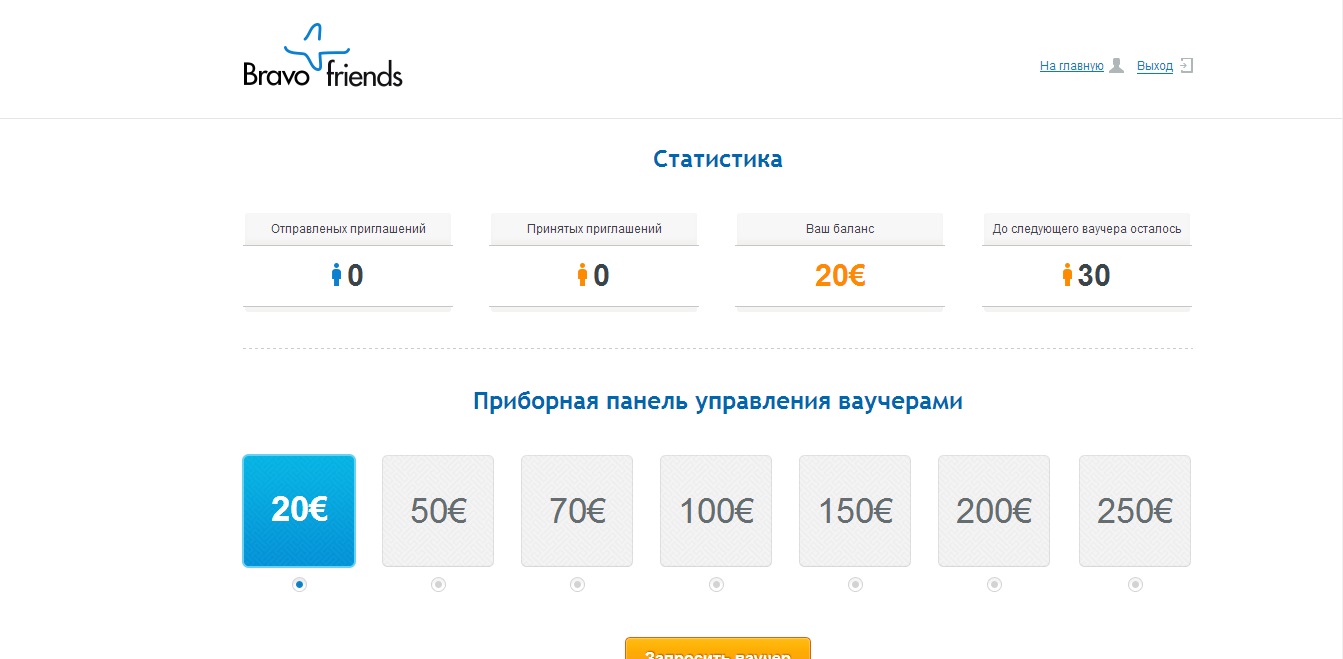Viewport: 1343px width, 659px height.
Task: Click the logout door icon
Action: pos(1186,66)
